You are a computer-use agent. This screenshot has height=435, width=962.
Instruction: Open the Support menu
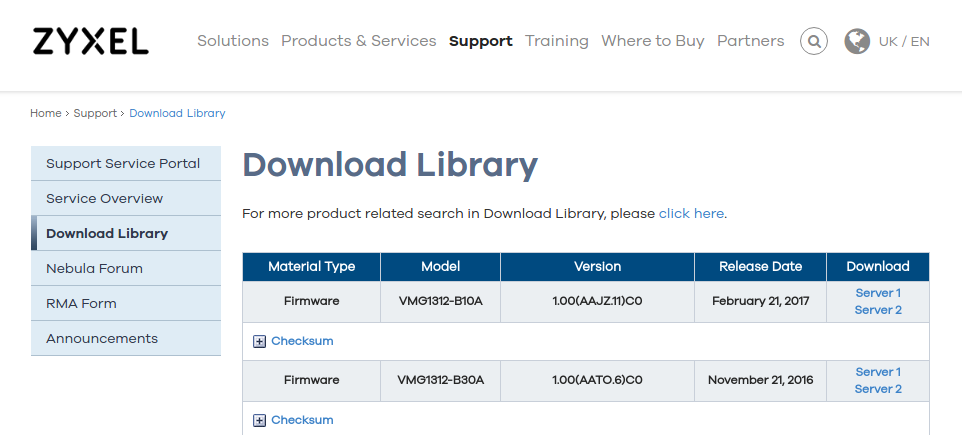tap(481, 41)
